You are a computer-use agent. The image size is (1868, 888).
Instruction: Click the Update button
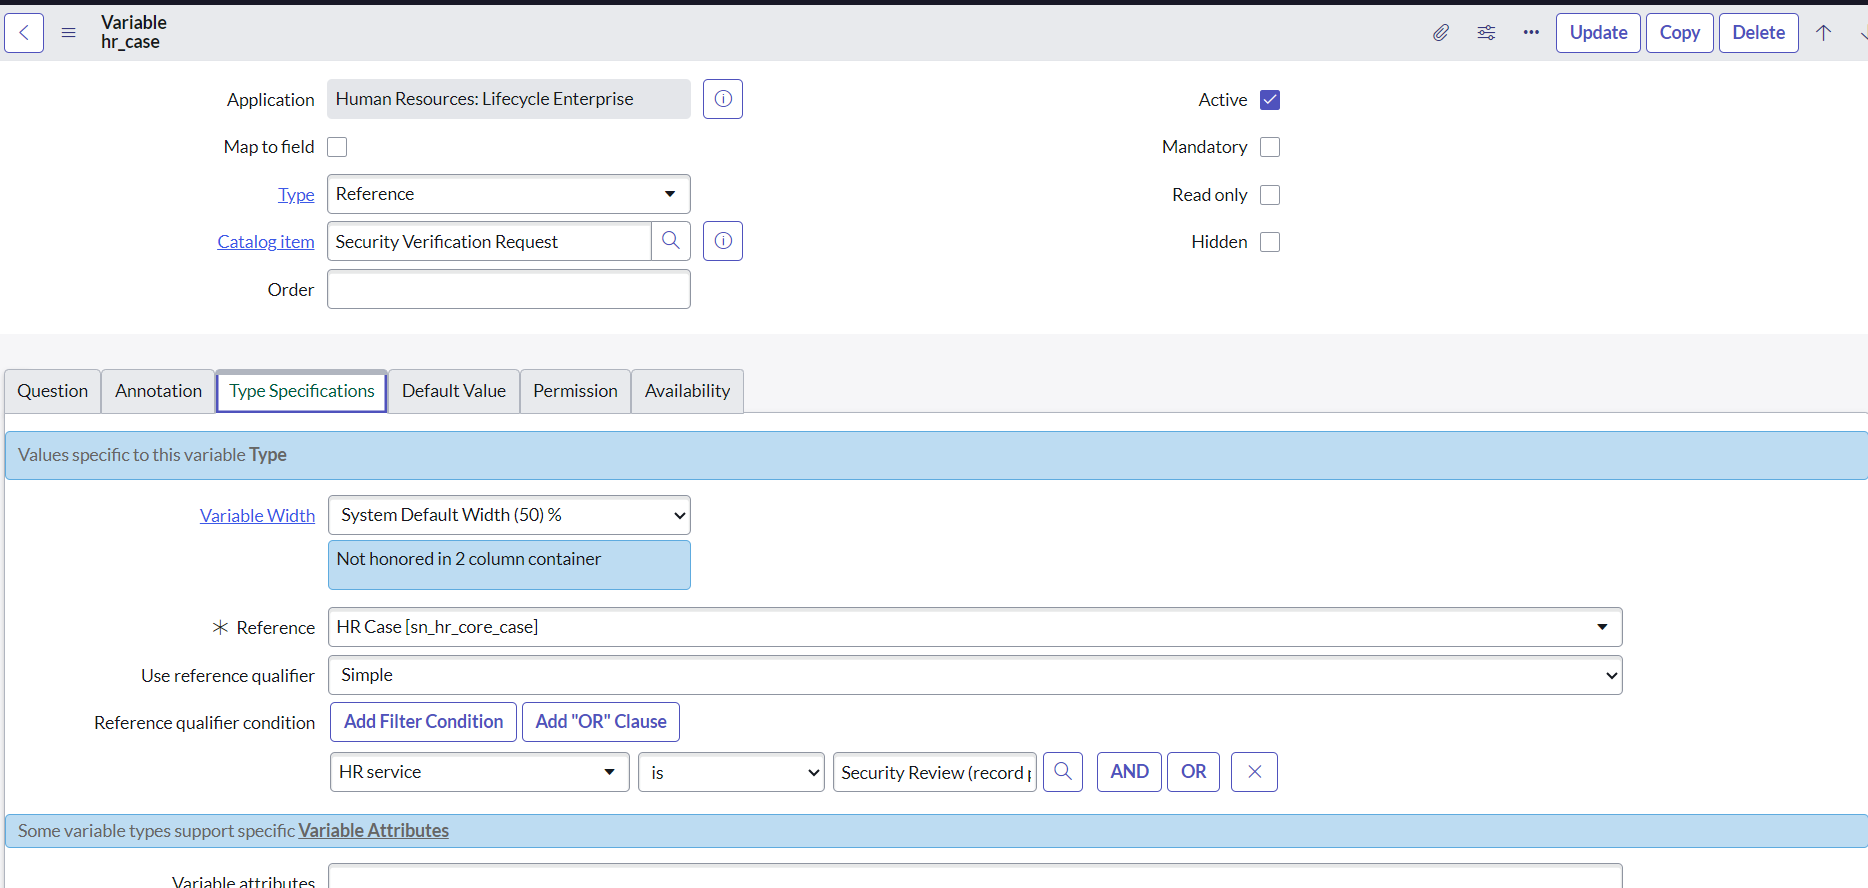pos(1598,33)
